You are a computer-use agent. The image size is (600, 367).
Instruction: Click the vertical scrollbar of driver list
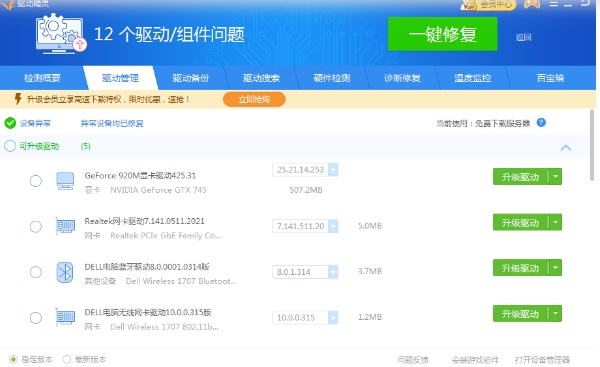click(592, 145)
